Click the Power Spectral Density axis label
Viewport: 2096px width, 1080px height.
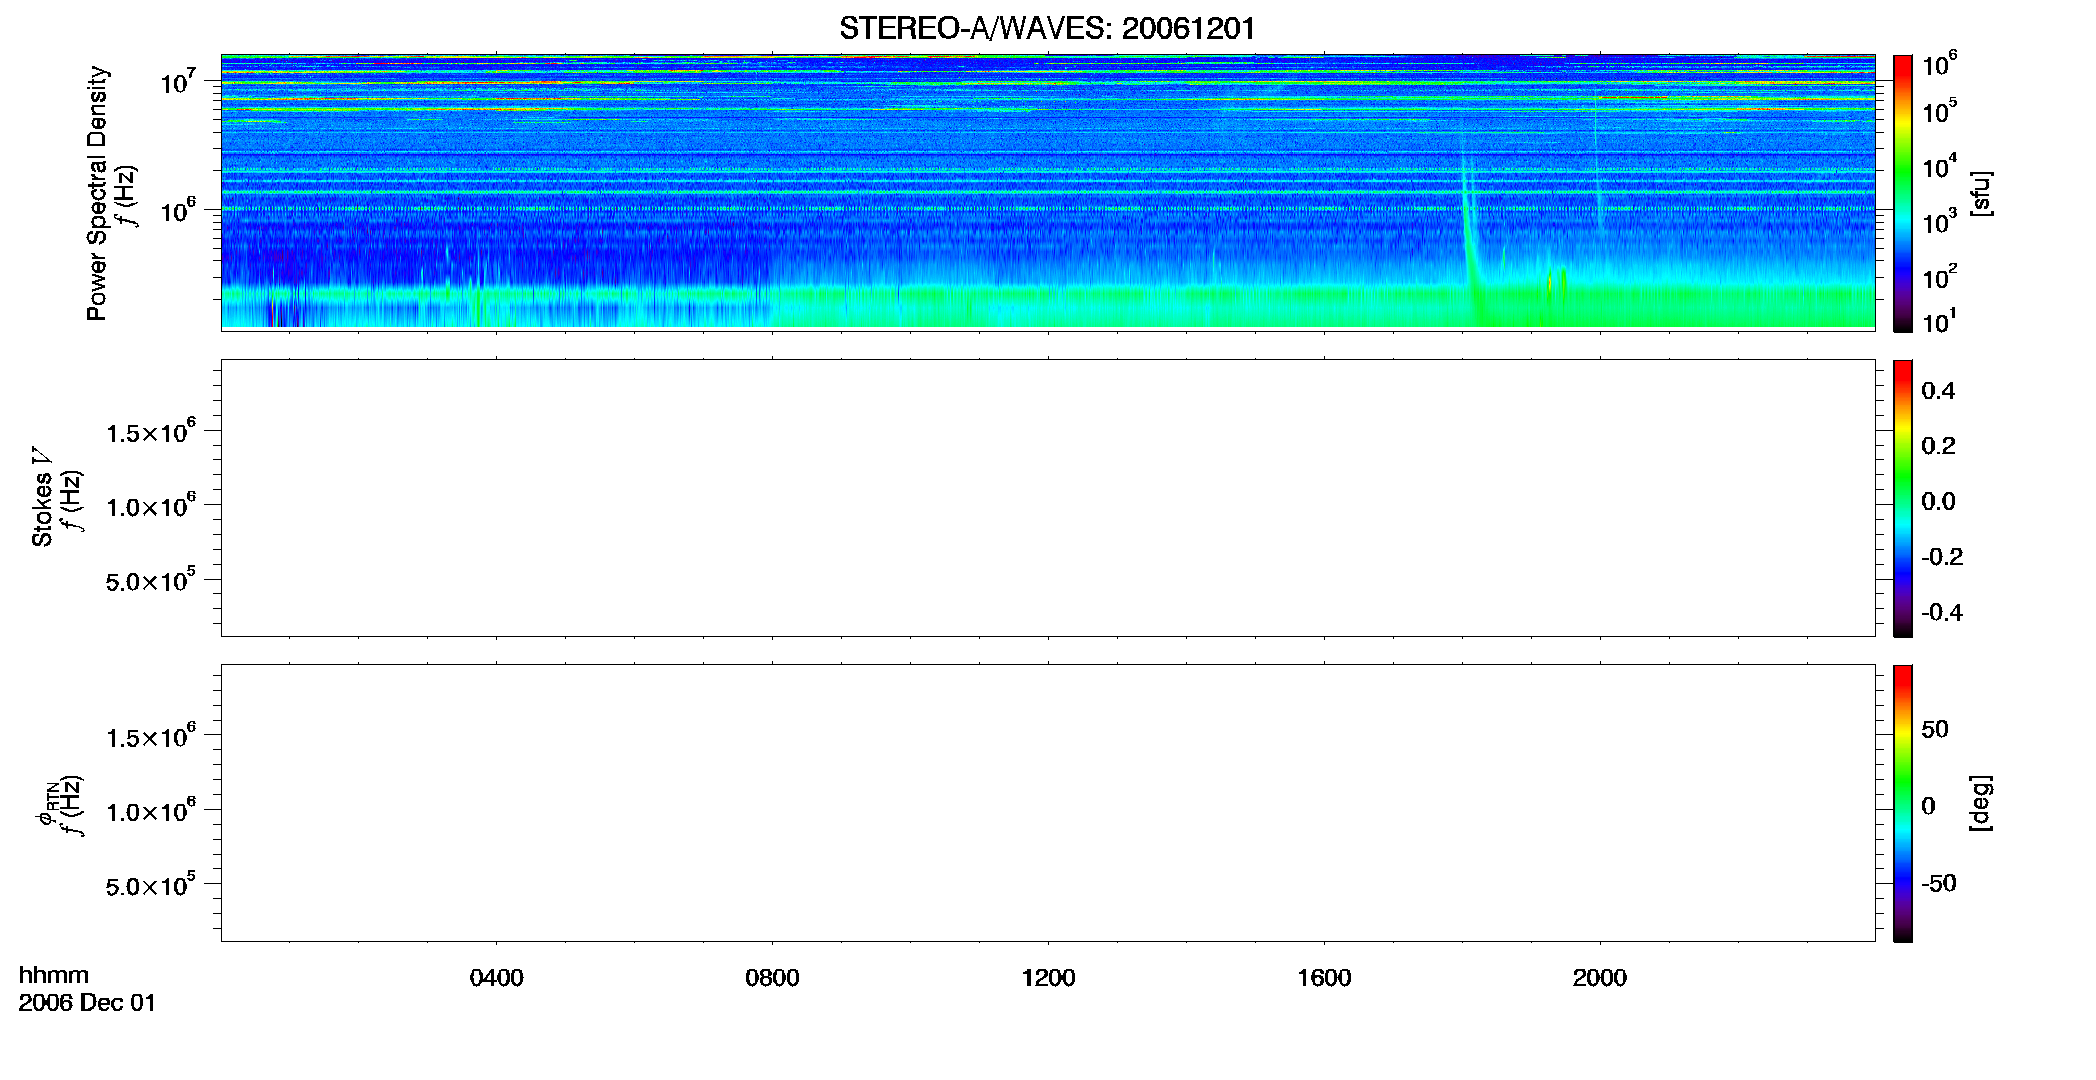click(97, 193)
